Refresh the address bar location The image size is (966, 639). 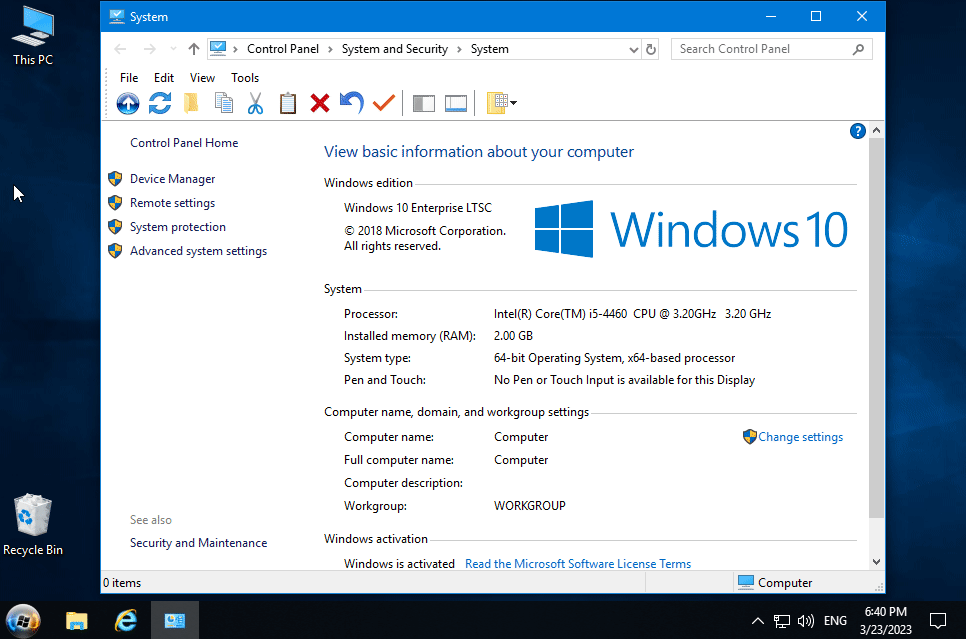(651, 49)
